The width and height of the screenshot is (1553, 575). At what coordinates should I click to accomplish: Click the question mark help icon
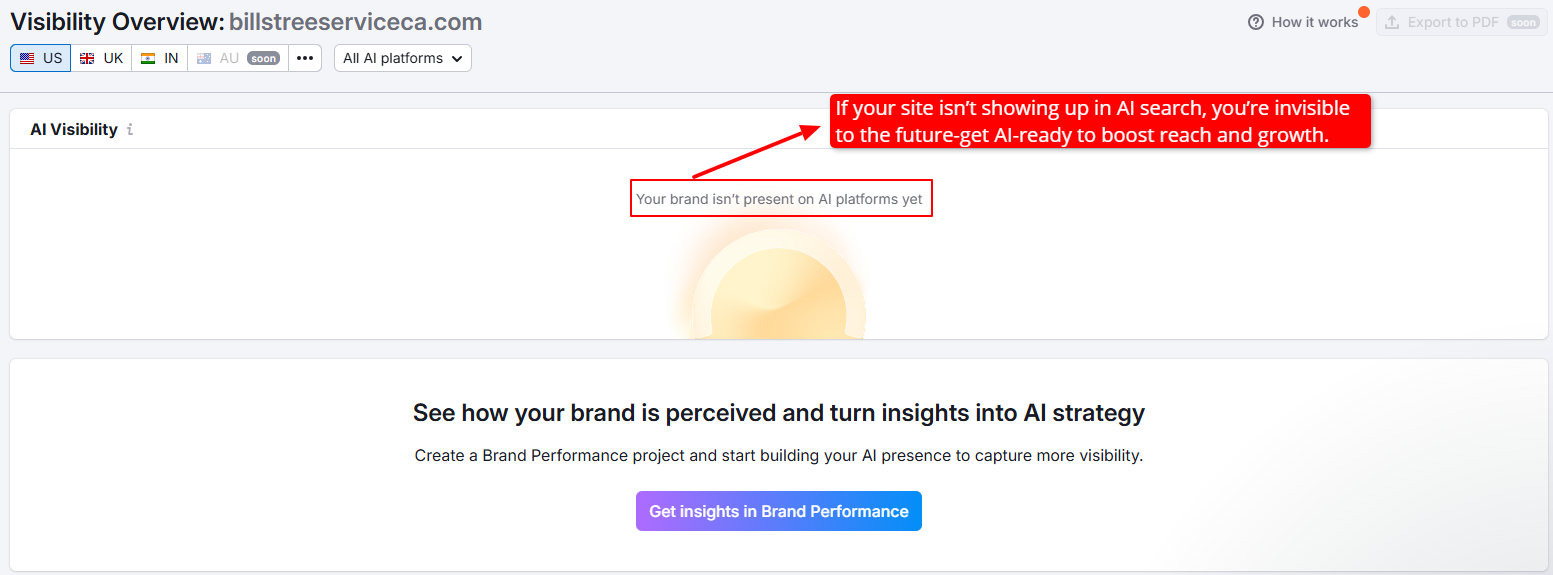(x=1256, y=22)
